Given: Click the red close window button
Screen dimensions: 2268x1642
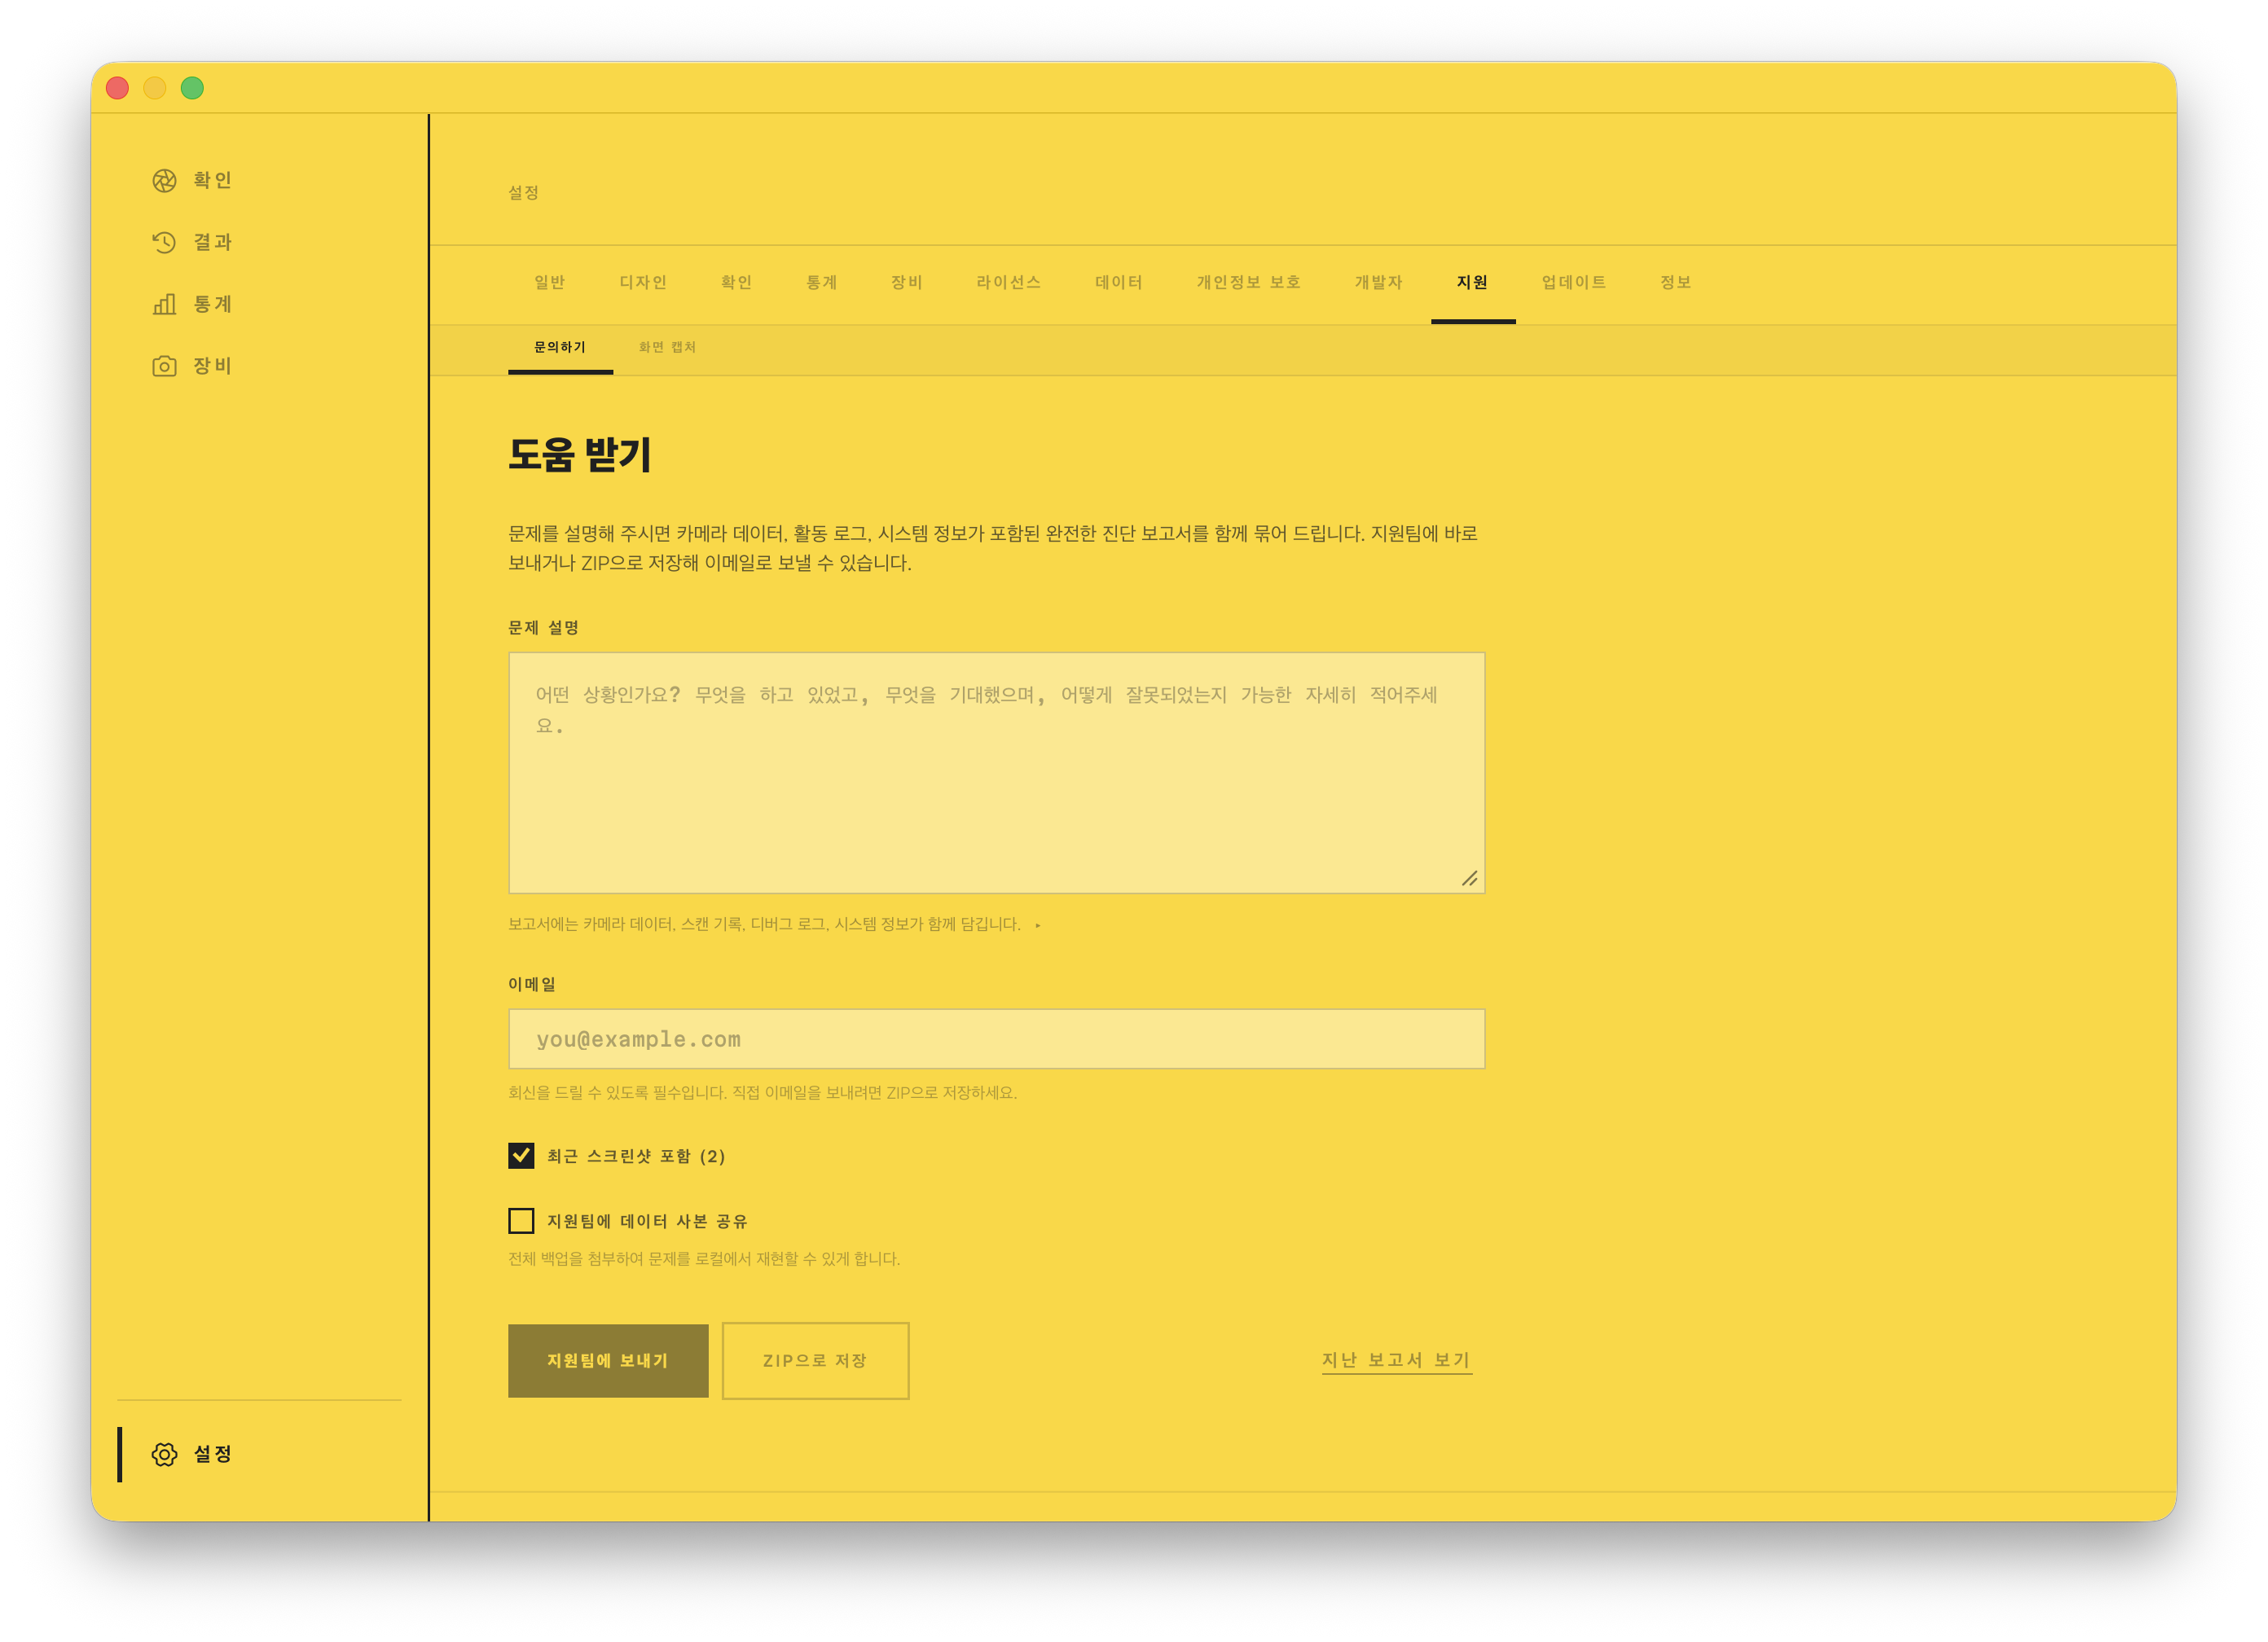Looking at the screenshot, I should (x=117, y=88).
